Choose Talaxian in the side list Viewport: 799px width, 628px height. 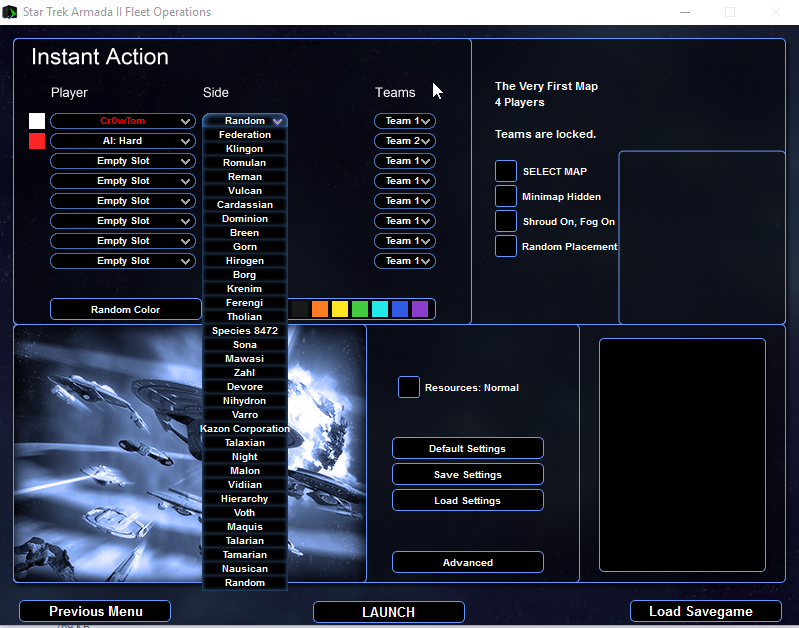(x=245, y=443)
